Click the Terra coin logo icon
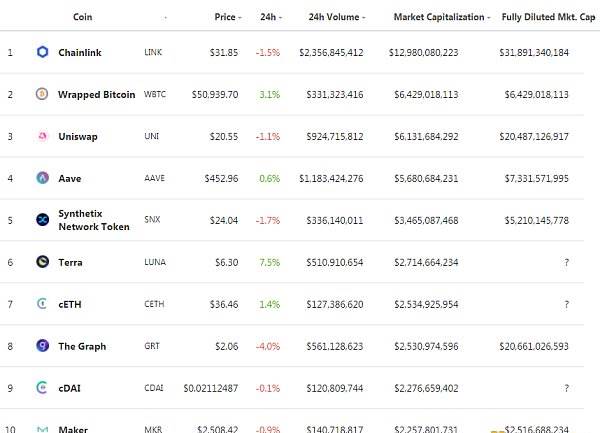The width and height of the screenshot is (600, 433). [x=42, y=262]
